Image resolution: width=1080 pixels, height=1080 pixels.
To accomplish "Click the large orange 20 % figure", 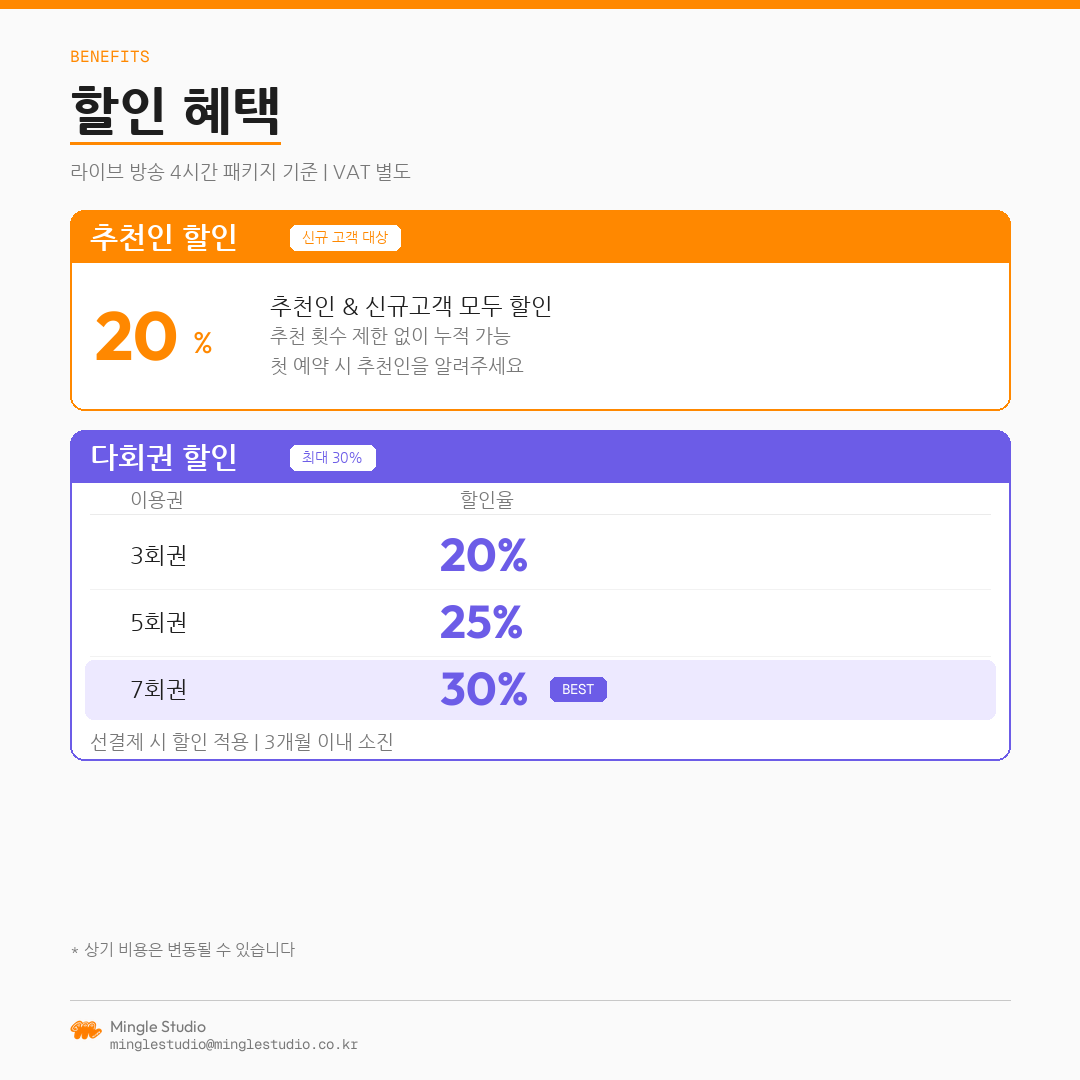I will (150, 338).
